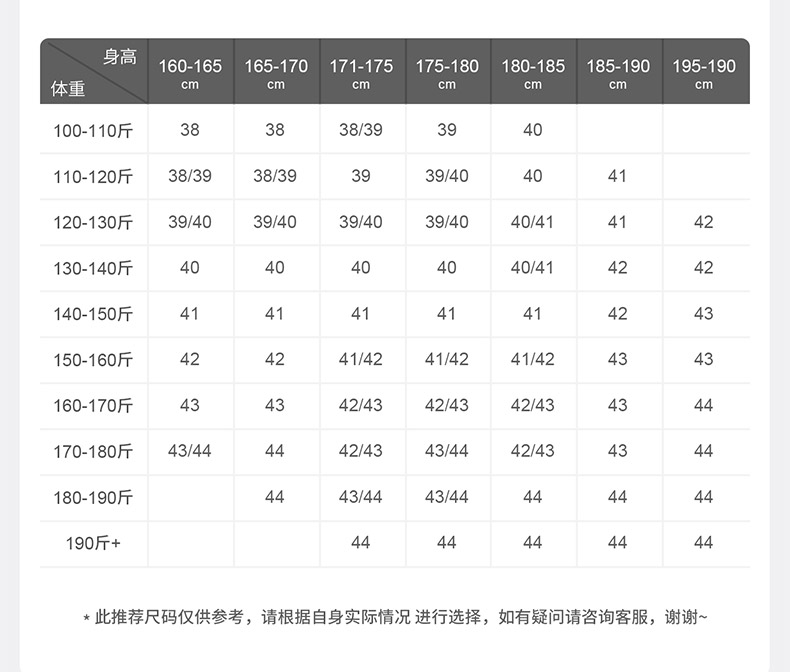Select the 190斤+ row label
This screenshot has height=672, width=790.
[93, 544]
